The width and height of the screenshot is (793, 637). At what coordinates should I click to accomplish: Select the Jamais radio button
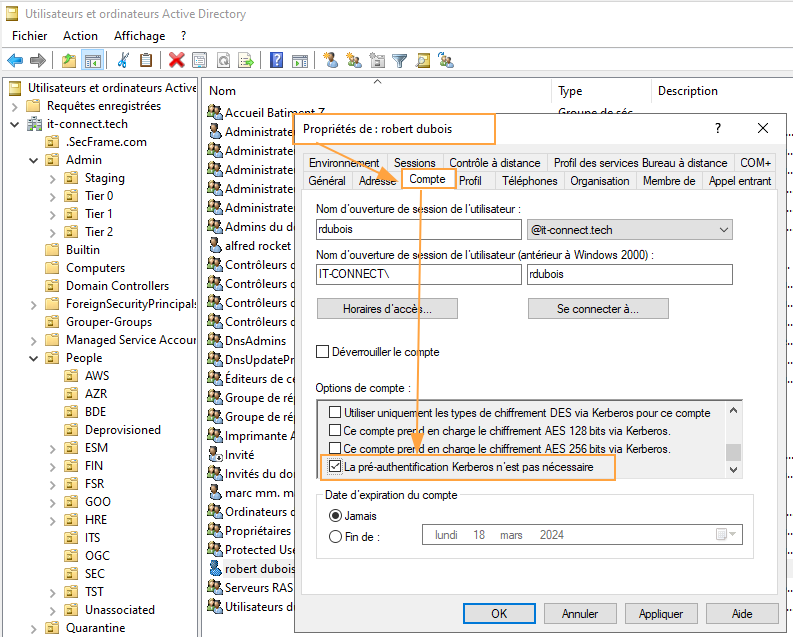(335, 516)
